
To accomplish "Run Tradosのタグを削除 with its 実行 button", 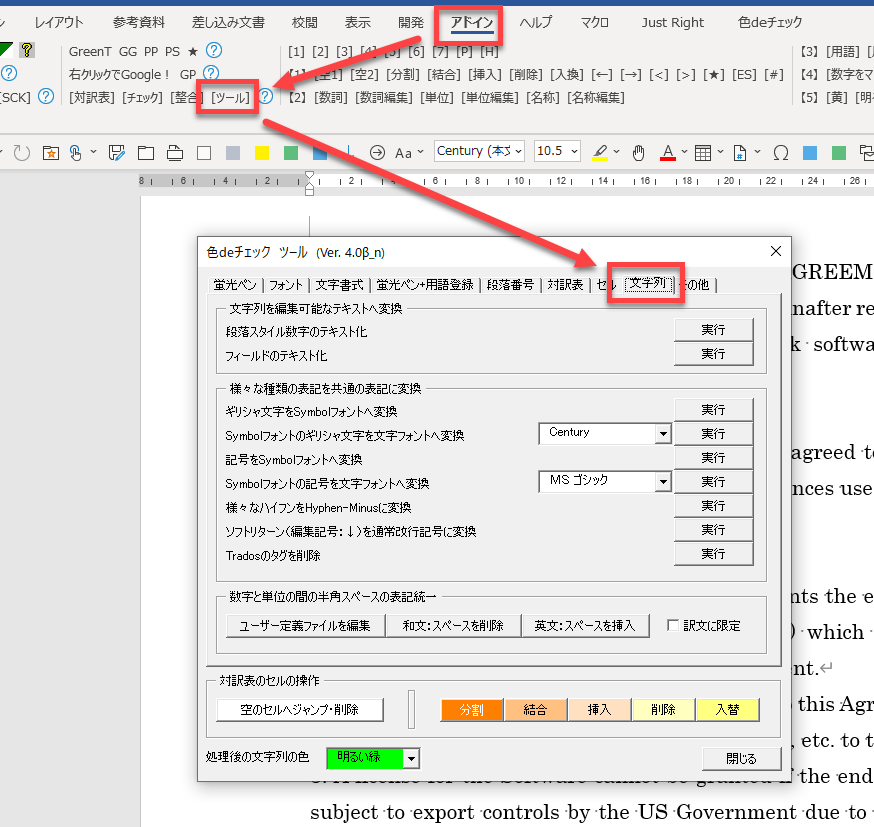I will coord(712,554).
